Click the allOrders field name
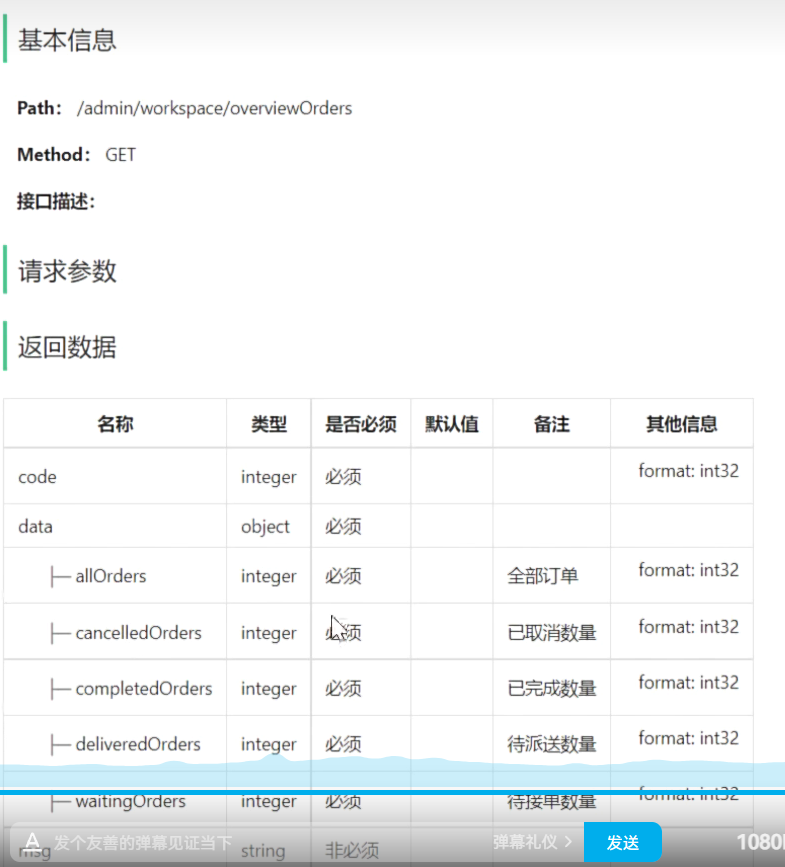Viewport: 785px width, 867px height. click(111, 576)
